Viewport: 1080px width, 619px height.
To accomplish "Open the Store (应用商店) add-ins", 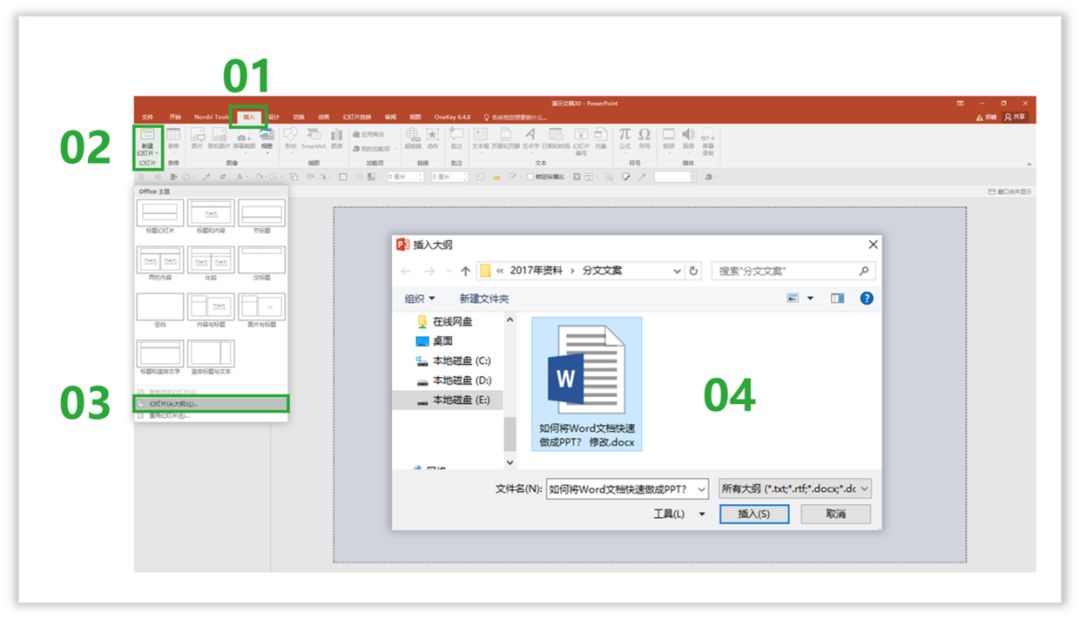I will (x=368, y=134).
